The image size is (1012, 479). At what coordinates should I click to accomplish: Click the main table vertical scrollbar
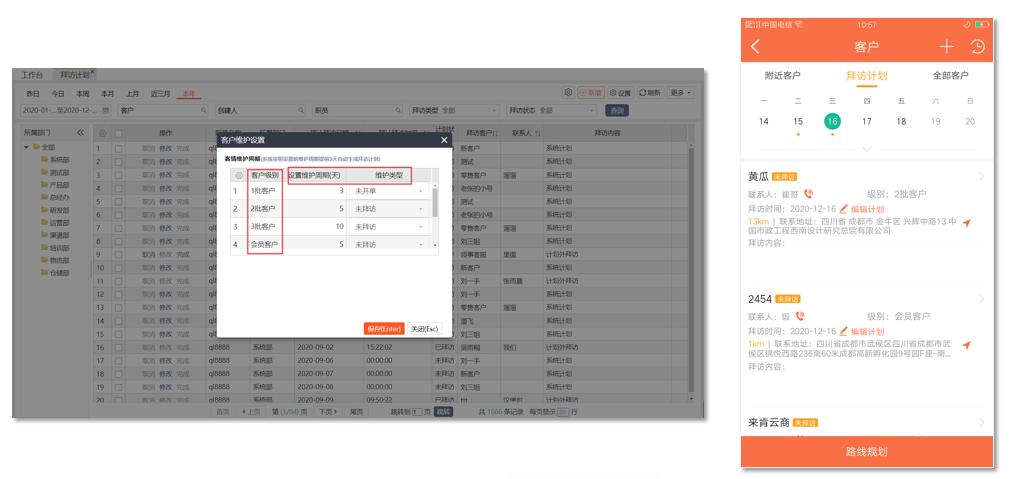pyautogui.click(x=691, y=268)
